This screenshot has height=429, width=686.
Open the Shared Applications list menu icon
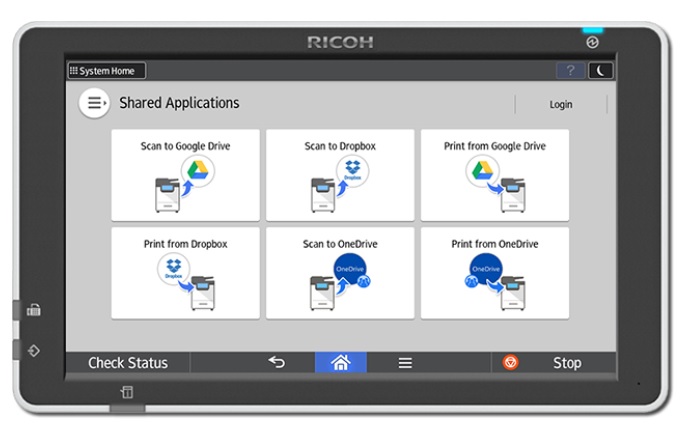point(94,103)
